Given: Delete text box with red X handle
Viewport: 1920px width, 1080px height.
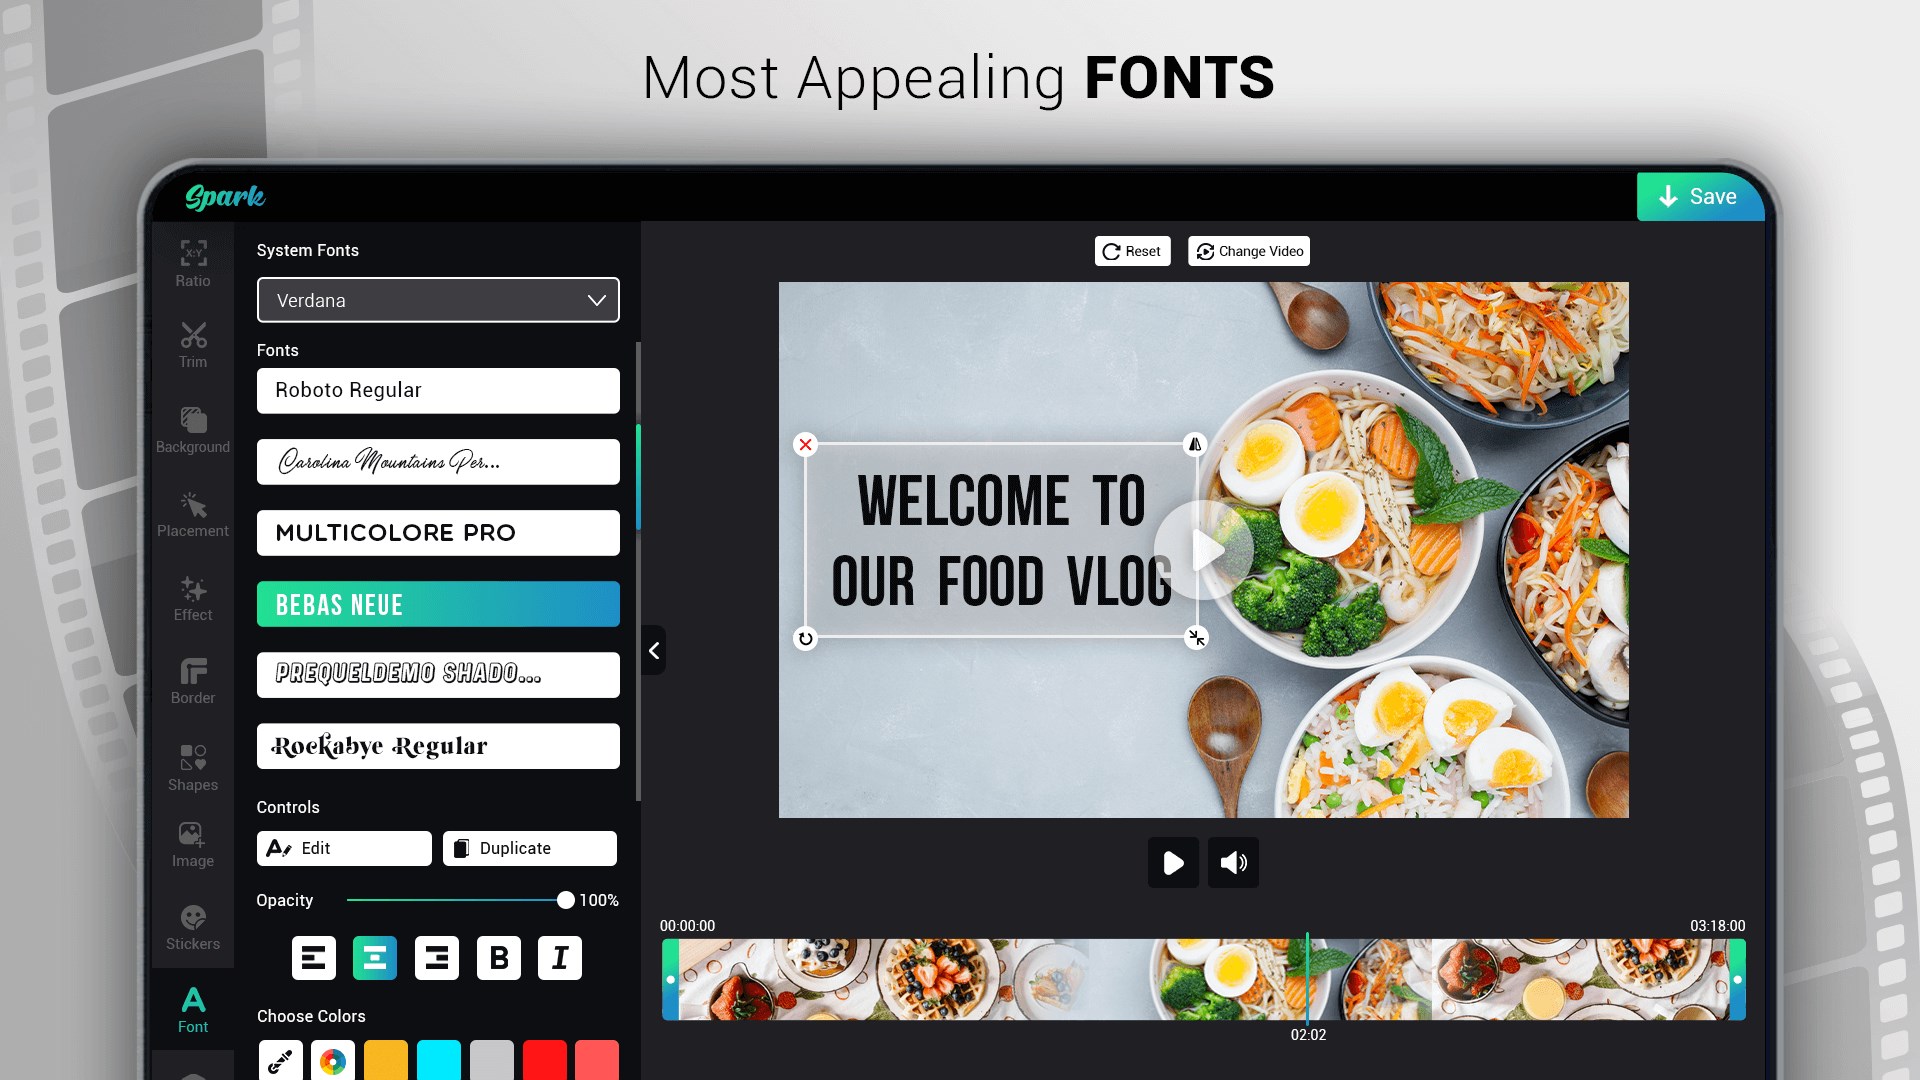Looking at the screenshot, I should click(805, 444).
